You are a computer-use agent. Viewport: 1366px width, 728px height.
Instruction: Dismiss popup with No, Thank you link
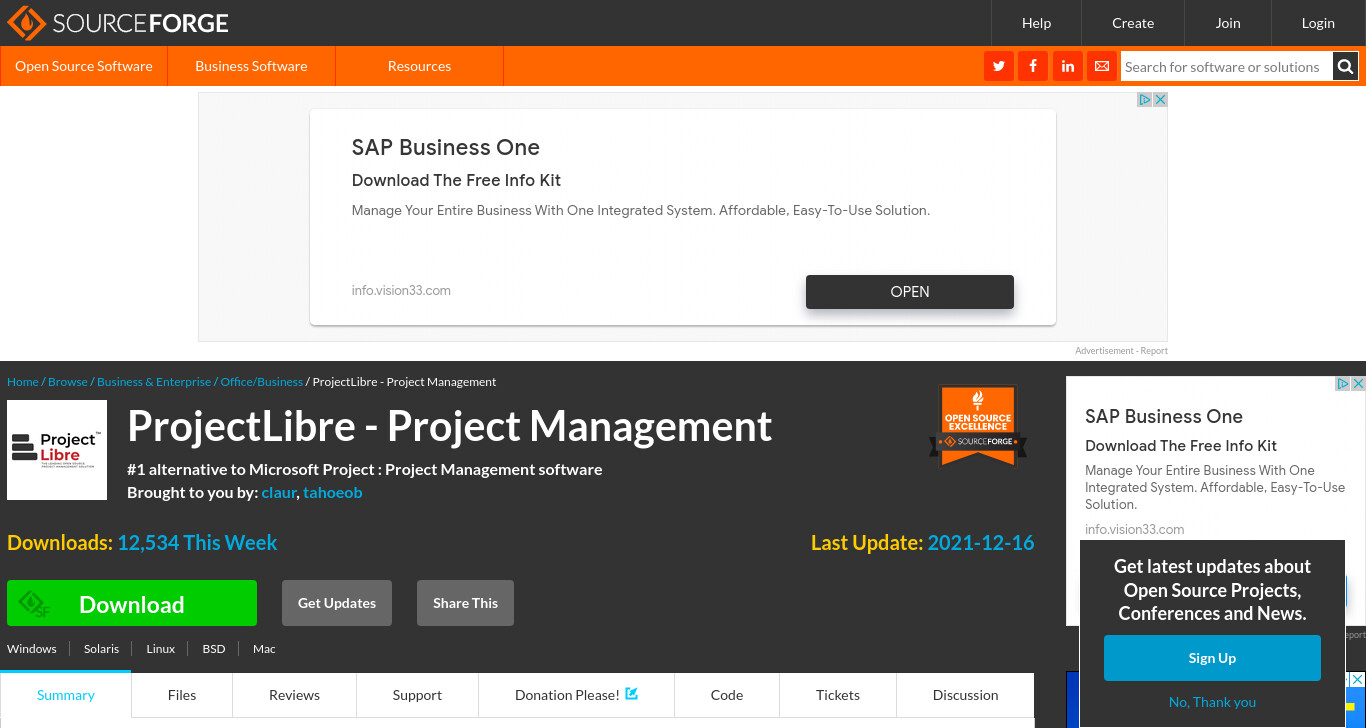pos(1212,702)
